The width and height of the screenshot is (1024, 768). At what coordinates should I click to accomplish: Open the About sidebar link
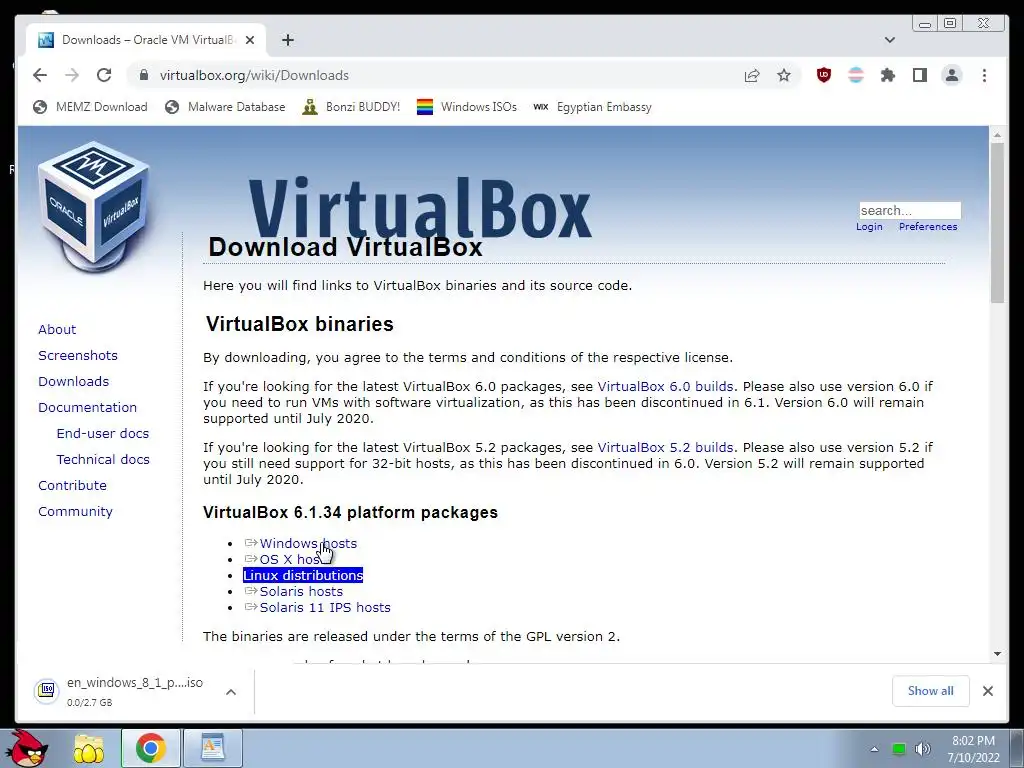click(57, 329)
